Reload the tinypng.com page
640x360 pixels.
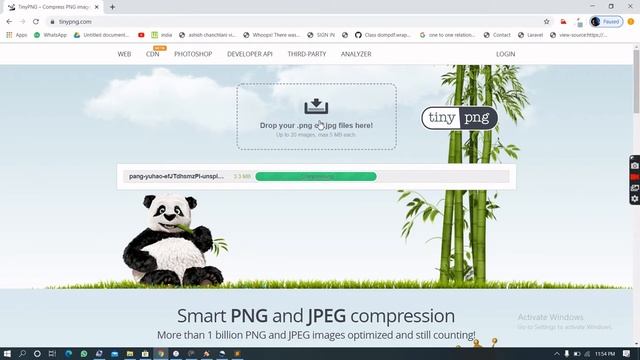click(x=36, y=22)
